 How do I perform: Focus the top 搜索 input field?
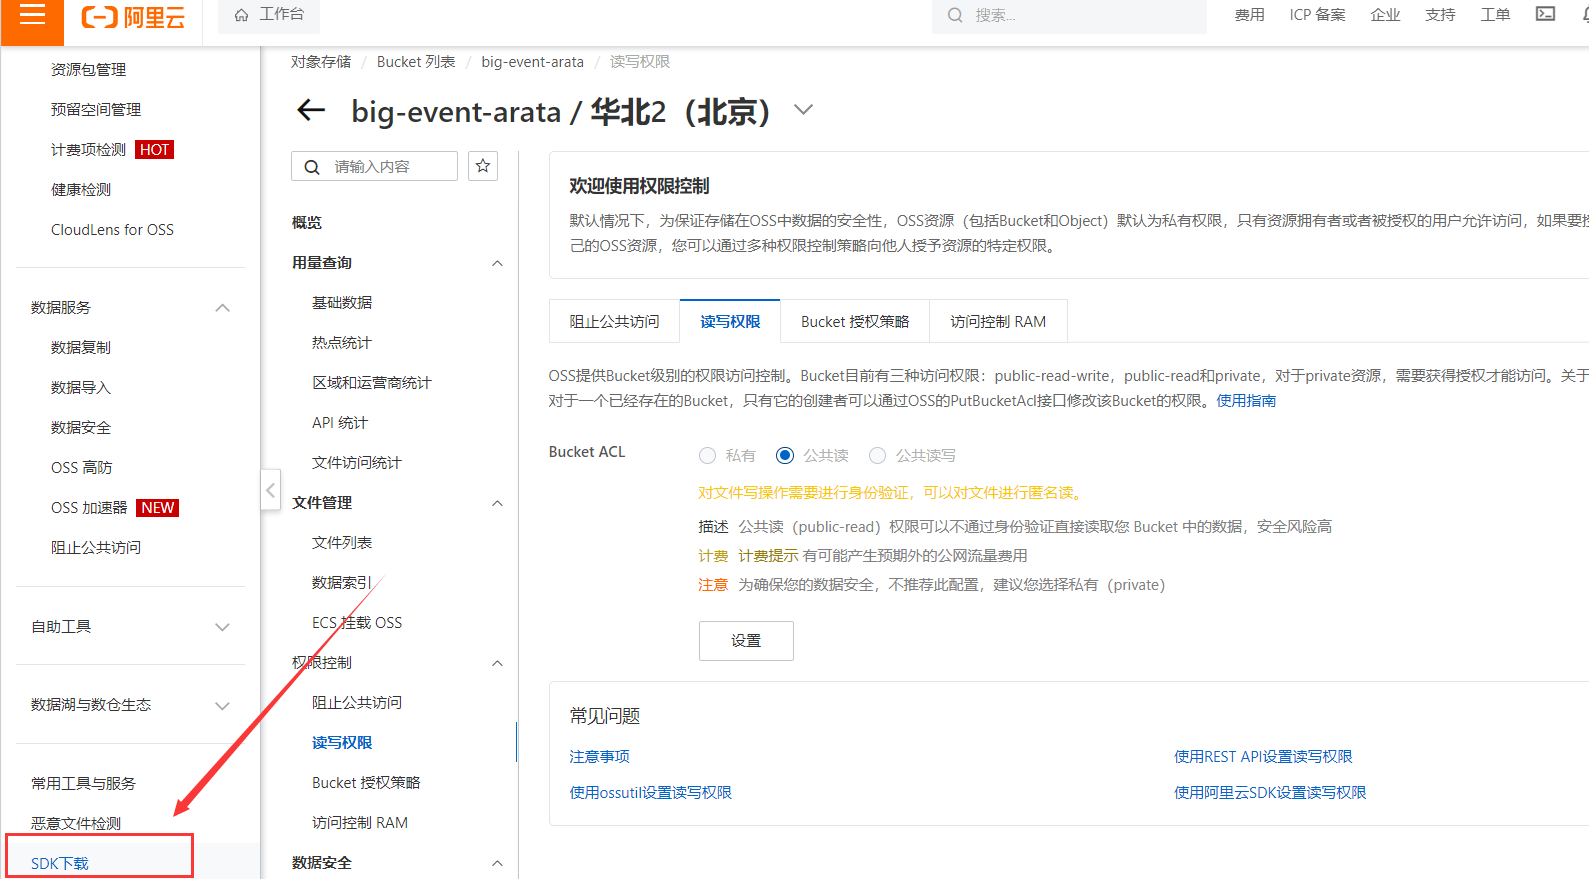(1069, 15)
